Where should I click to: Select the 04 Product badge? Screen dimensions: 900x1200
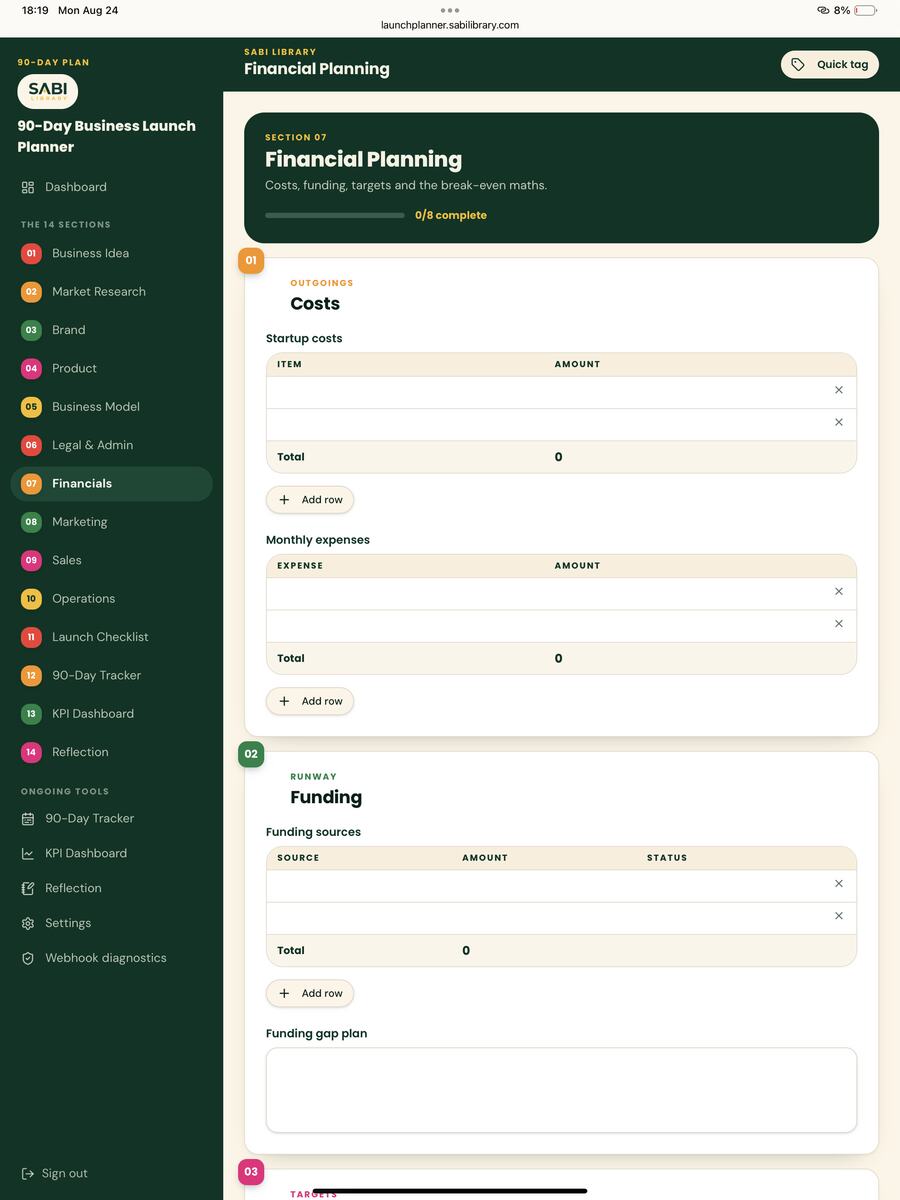pos(31,368)
